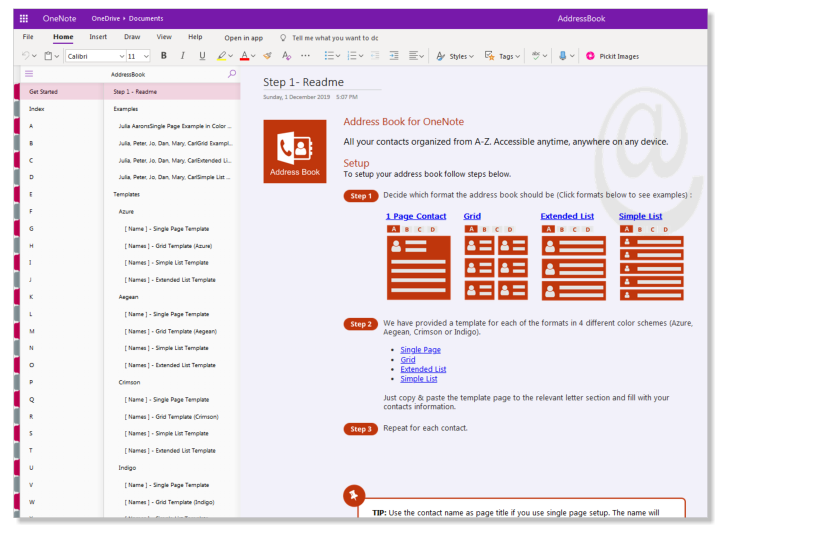Expand the paste options dropdown arrow

click(x=56, y=56)
